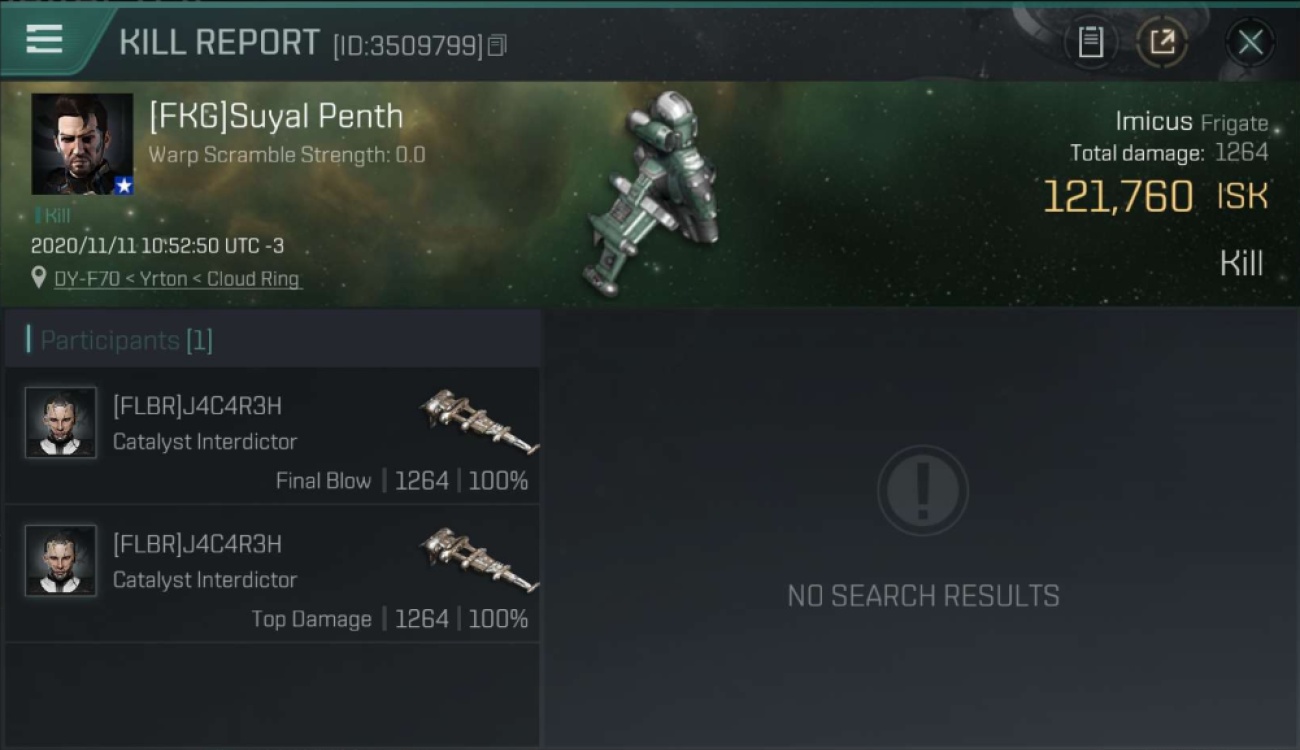
Task: Select the Final Blow Catalyst Interdictor ship icon
Action: click(x=480, y=421)
